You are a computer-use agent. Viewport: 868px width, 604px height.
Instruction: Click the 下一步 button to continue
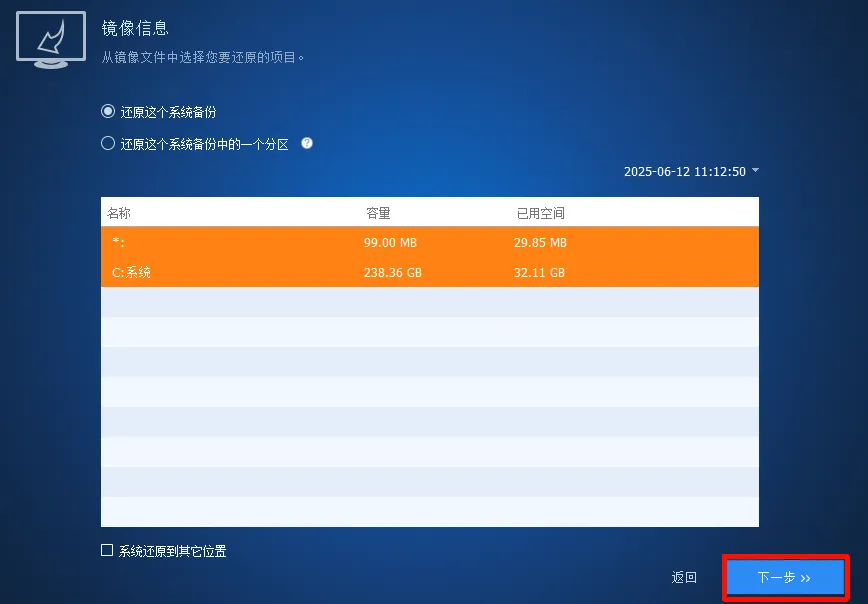pyautogui.click(x=786, y=577)
